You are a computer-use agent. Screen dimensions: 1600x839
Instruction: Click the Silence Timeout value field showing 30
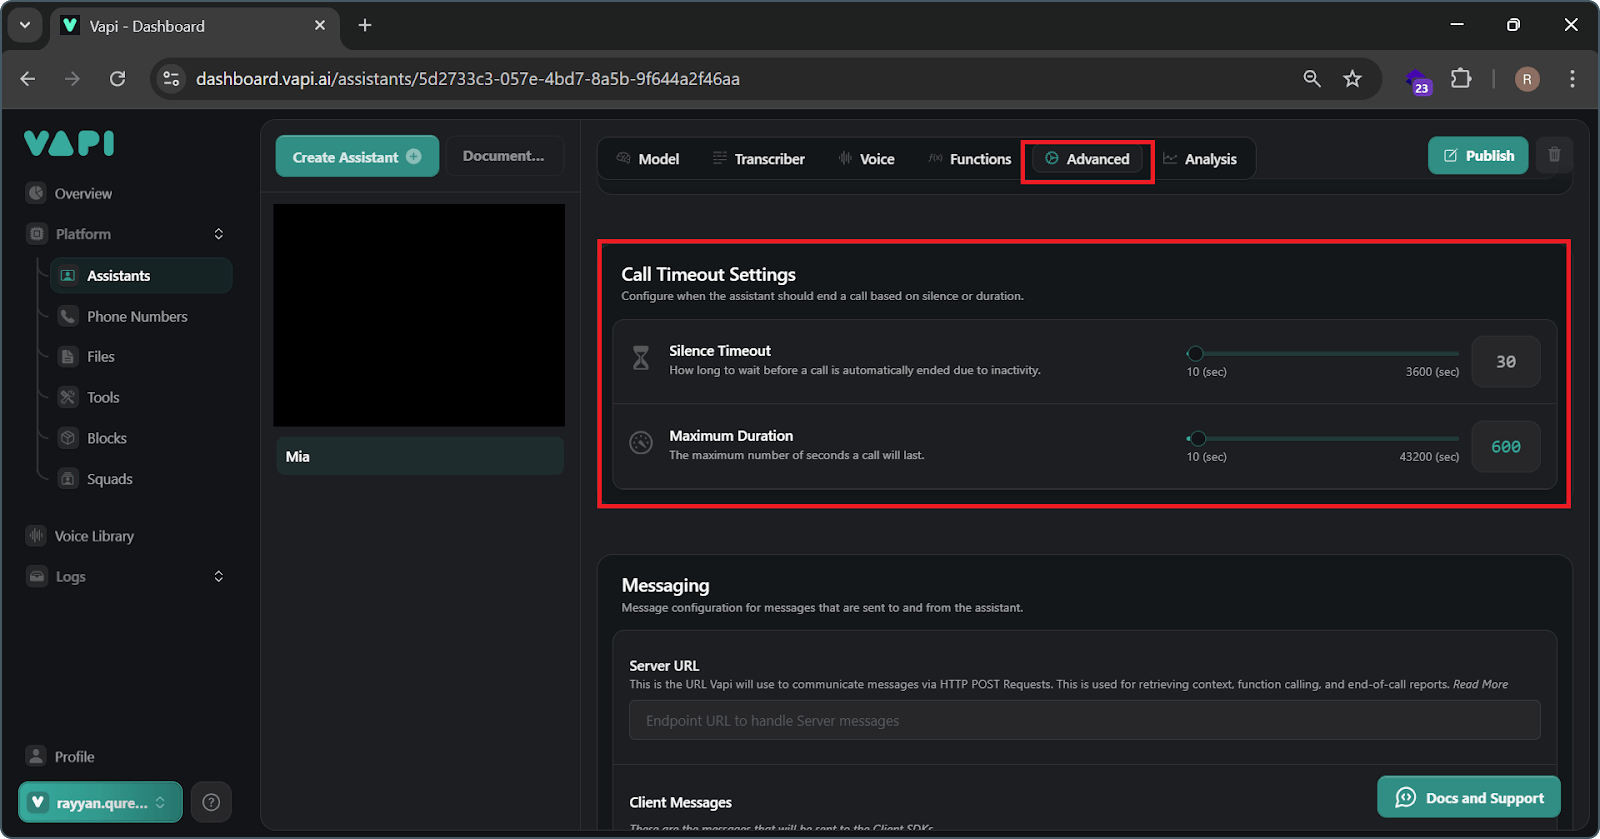tap(1506, 362)
